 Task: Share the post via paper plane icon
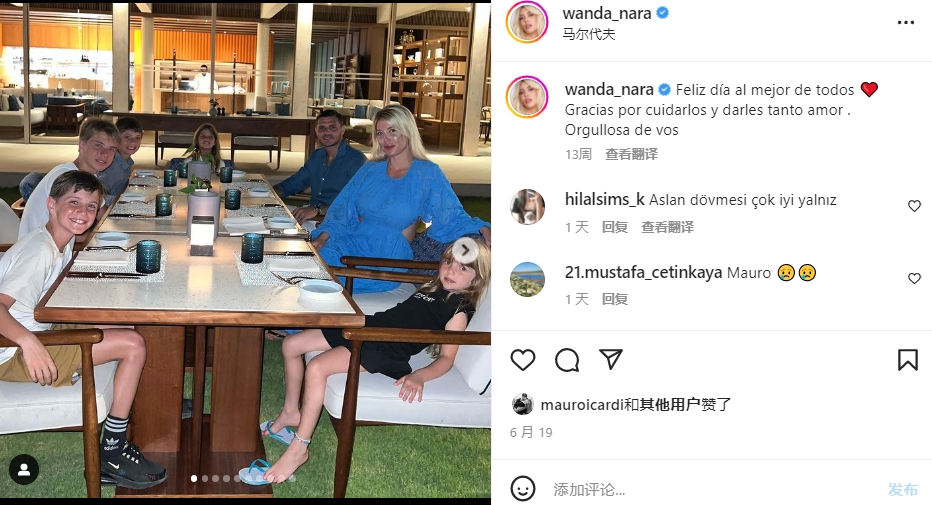tap(610, 359)
